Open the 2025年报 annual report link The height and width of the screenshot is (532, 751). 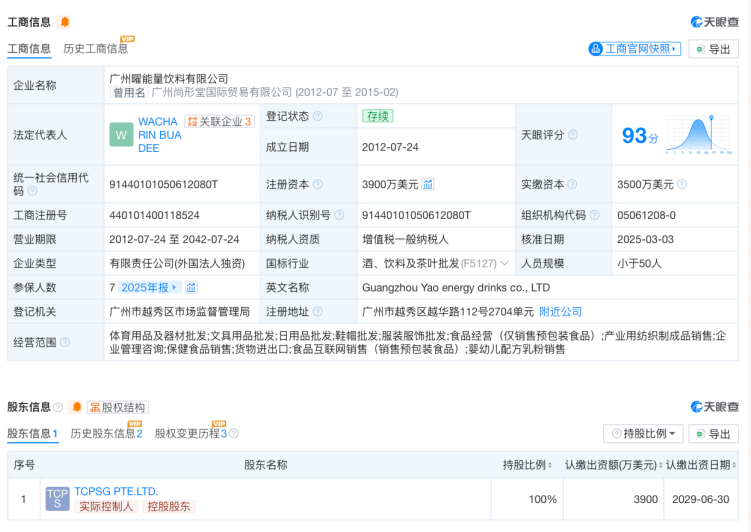pos(149,287)
